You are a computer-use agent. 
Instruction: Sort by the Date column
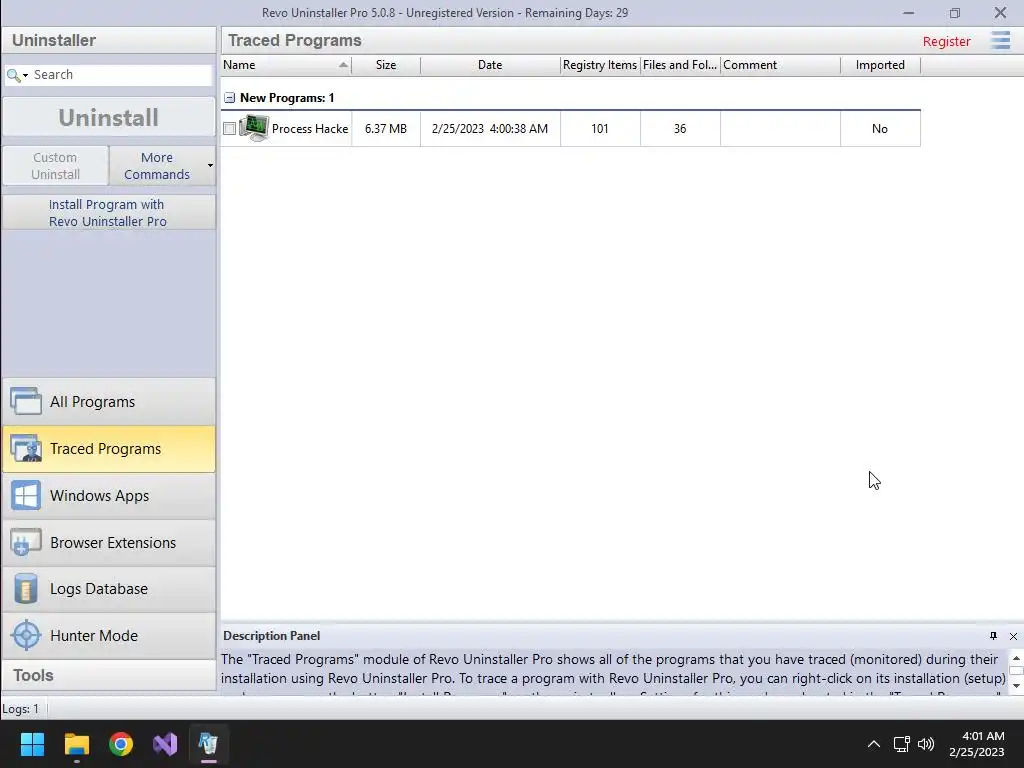(x=490, y=65)
